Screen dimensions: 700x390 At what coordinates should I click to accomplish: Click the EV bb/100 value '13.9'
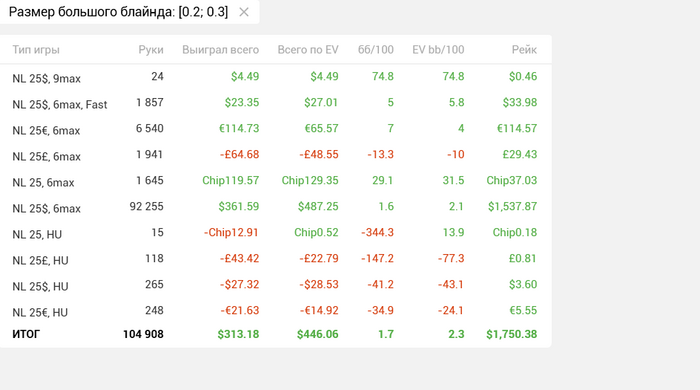click(x=453, y=232)
